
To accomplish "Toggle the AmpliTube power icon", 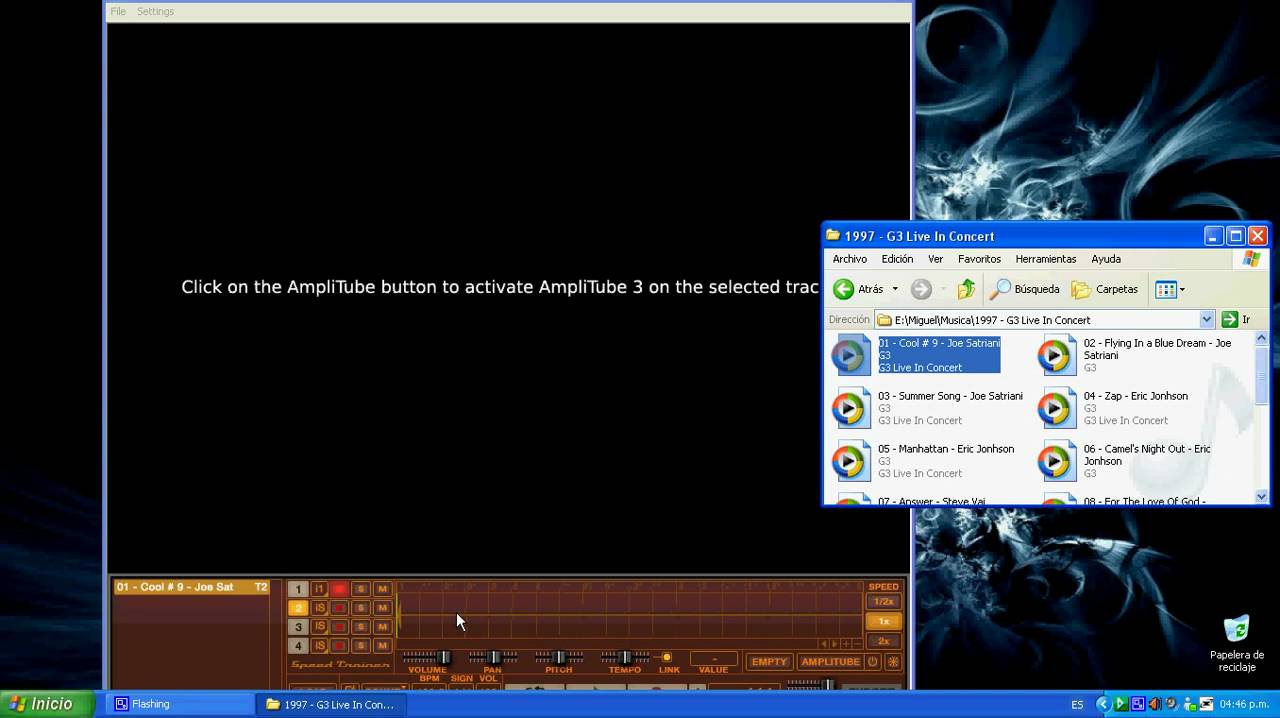I will [873, 662].
